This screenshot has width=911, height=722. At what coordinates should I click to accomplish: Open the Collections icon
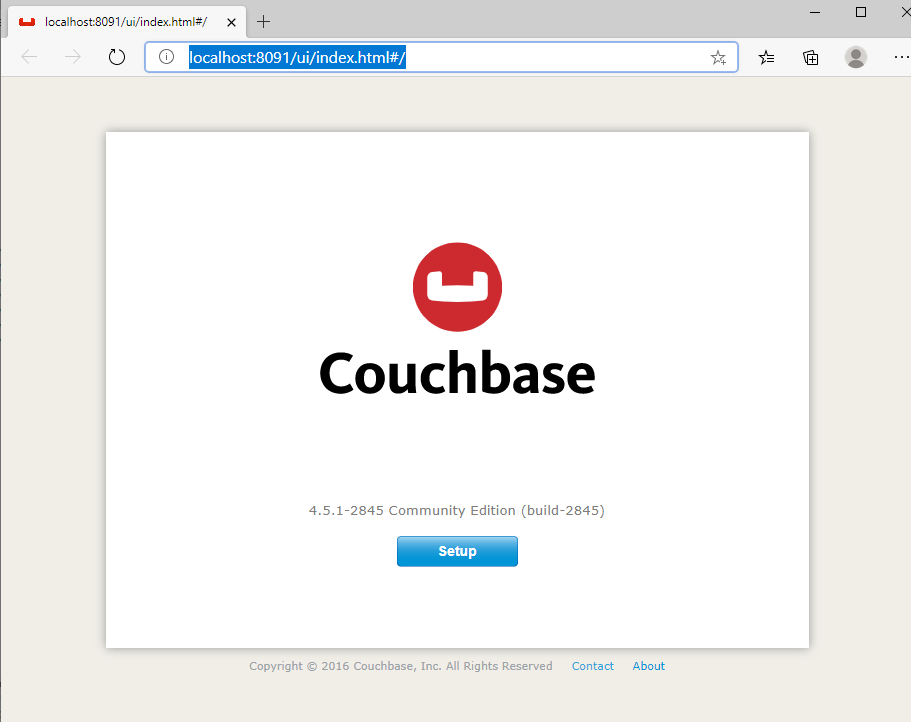point(810,57)
